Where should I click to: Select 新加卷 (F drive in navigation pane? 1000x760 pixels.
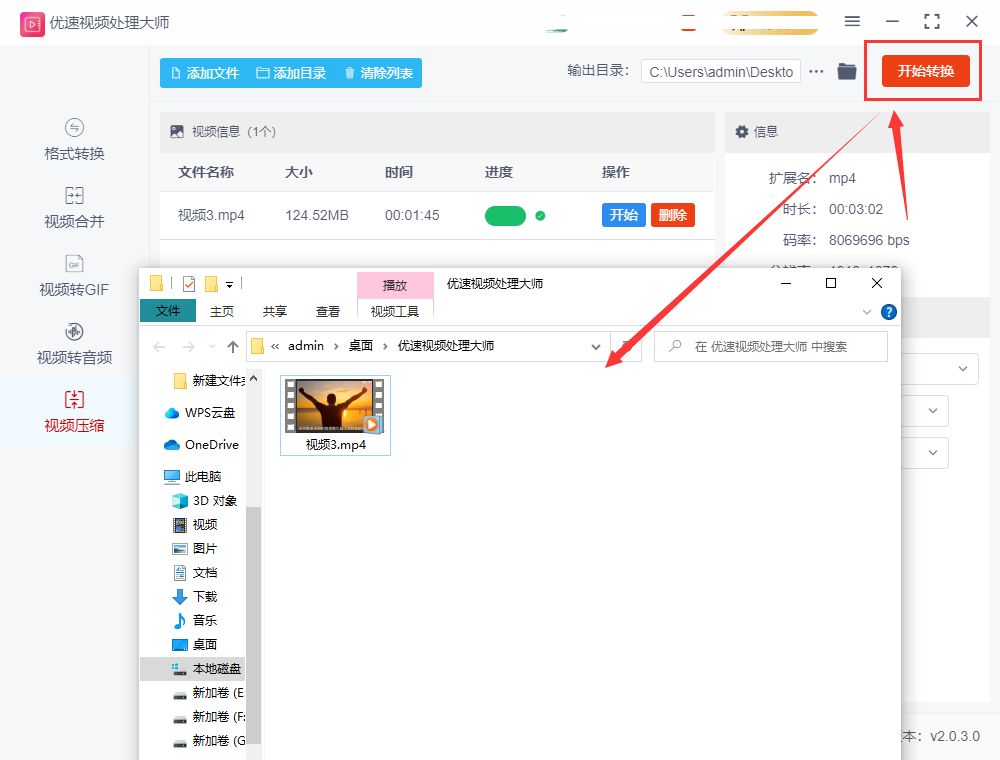tap(208, 717)
